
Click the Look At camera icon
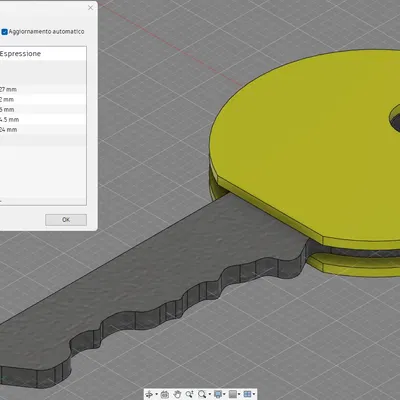(165, 394)
